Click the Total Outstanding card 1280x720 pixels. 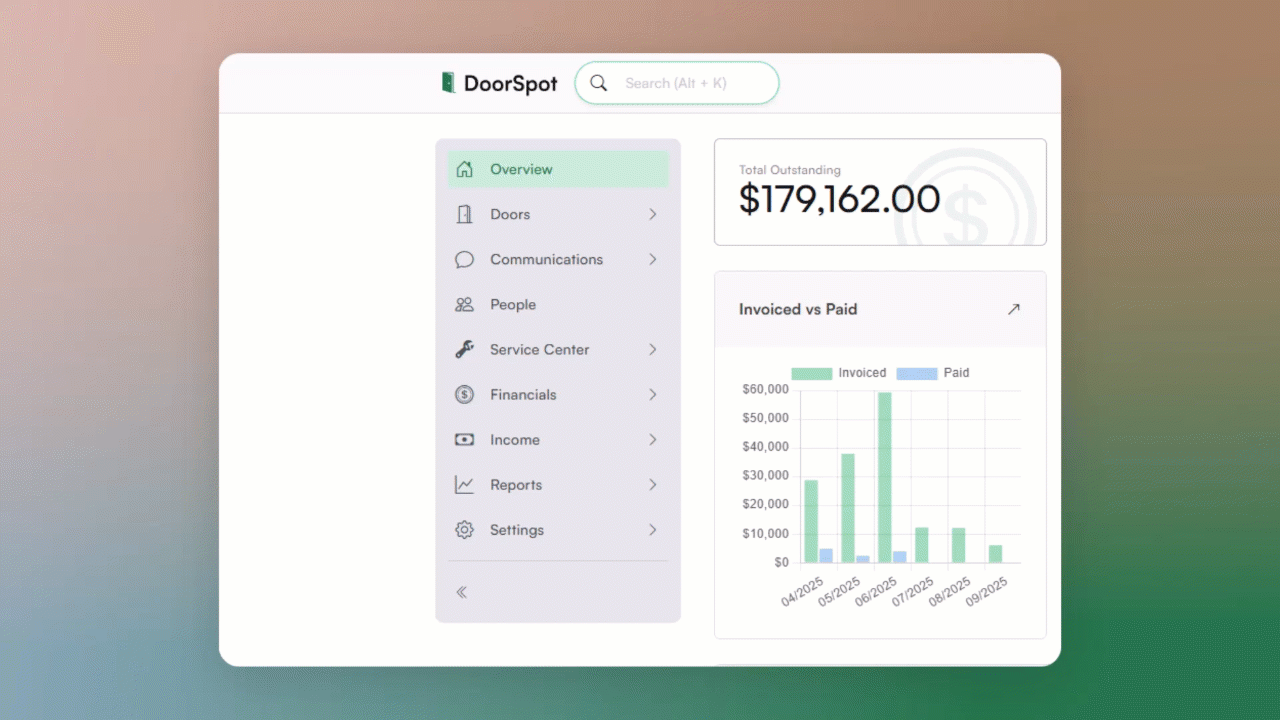pos(880,192)
